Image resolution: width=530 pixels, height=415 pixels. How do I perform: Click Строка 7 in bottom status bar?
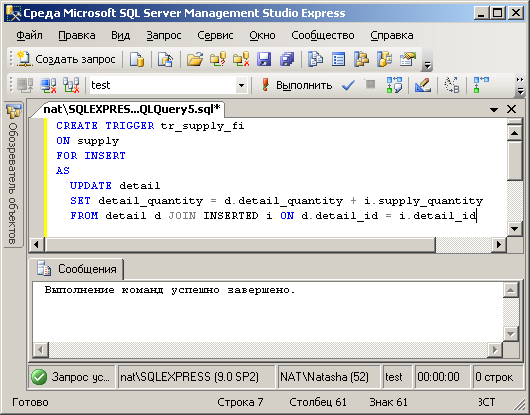coord(240,402)
